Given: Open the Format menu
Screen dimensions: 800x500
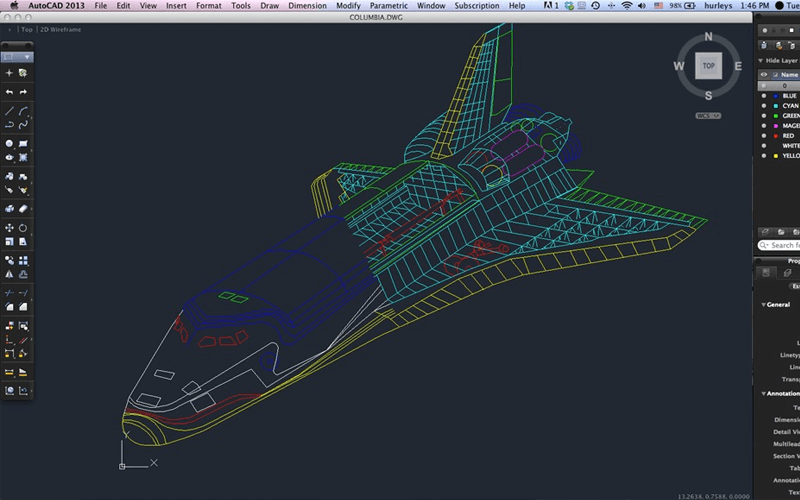Looking at the screenshot, I should (209, 6).
